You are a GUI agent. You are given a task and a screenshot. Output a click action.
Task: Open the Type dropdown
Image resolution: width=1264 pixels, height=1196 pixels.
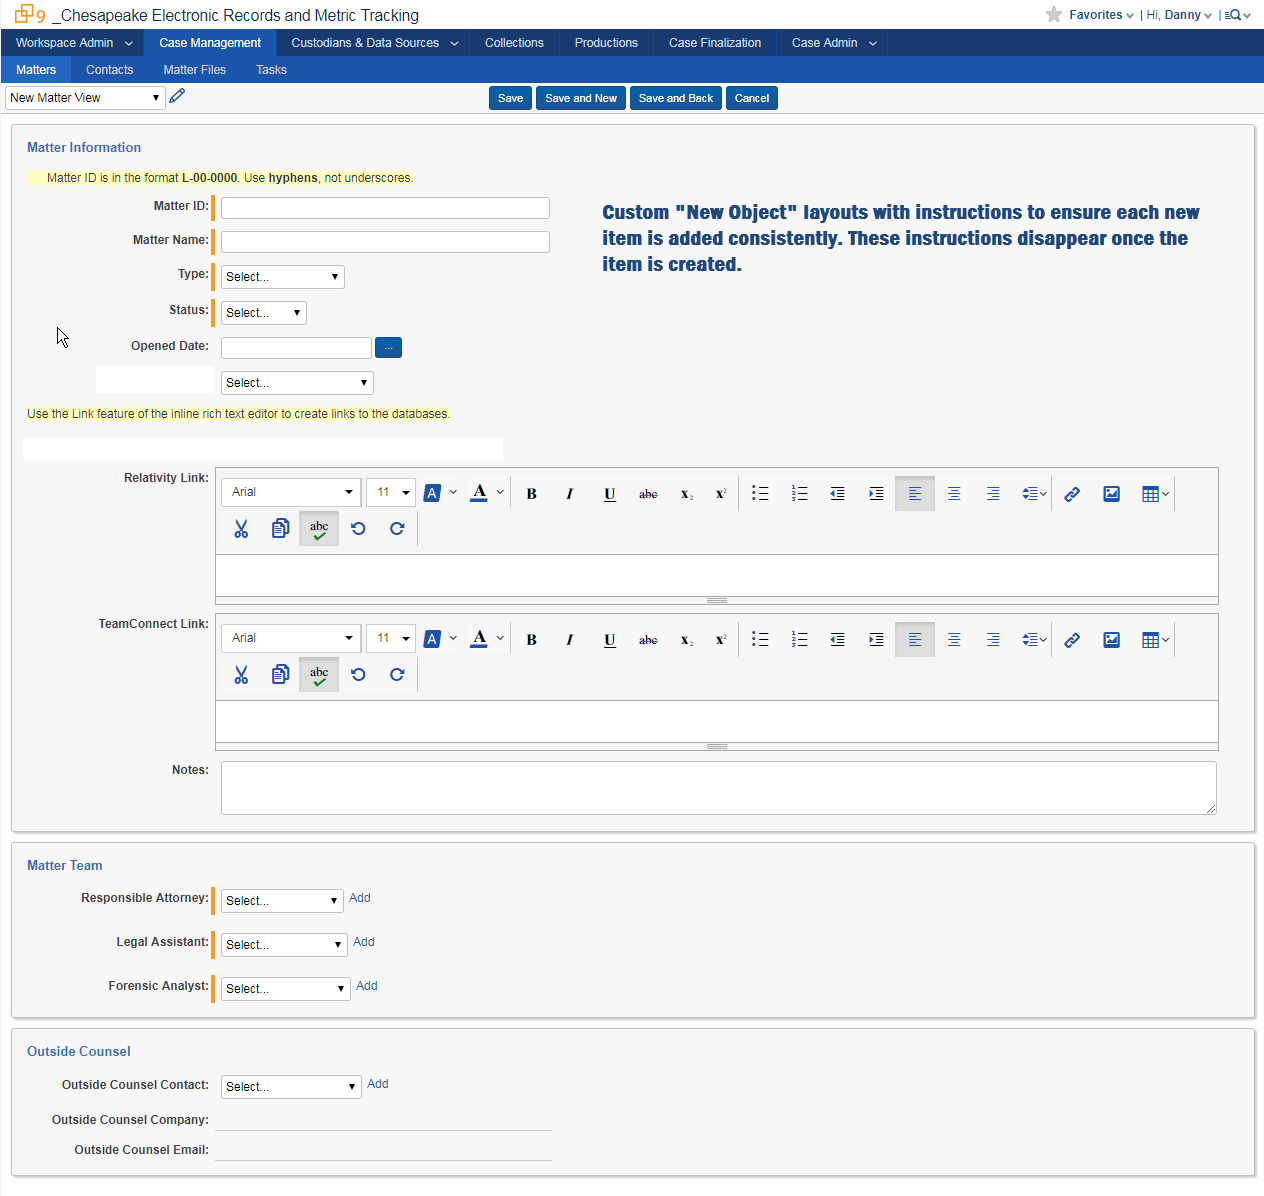(281, 276)
